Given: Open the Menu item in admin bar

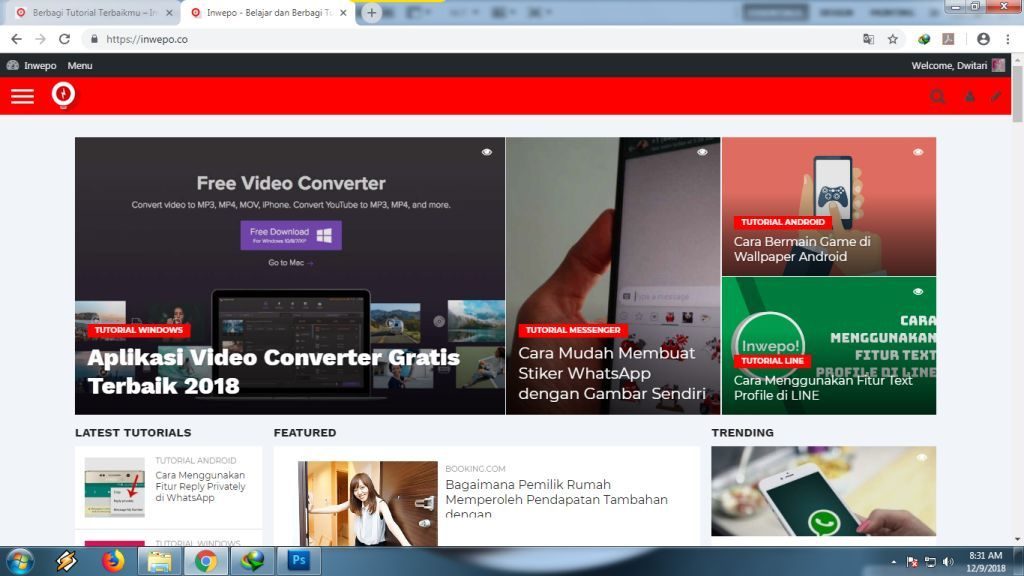Looking at the screenshot, I should (80, 65).
